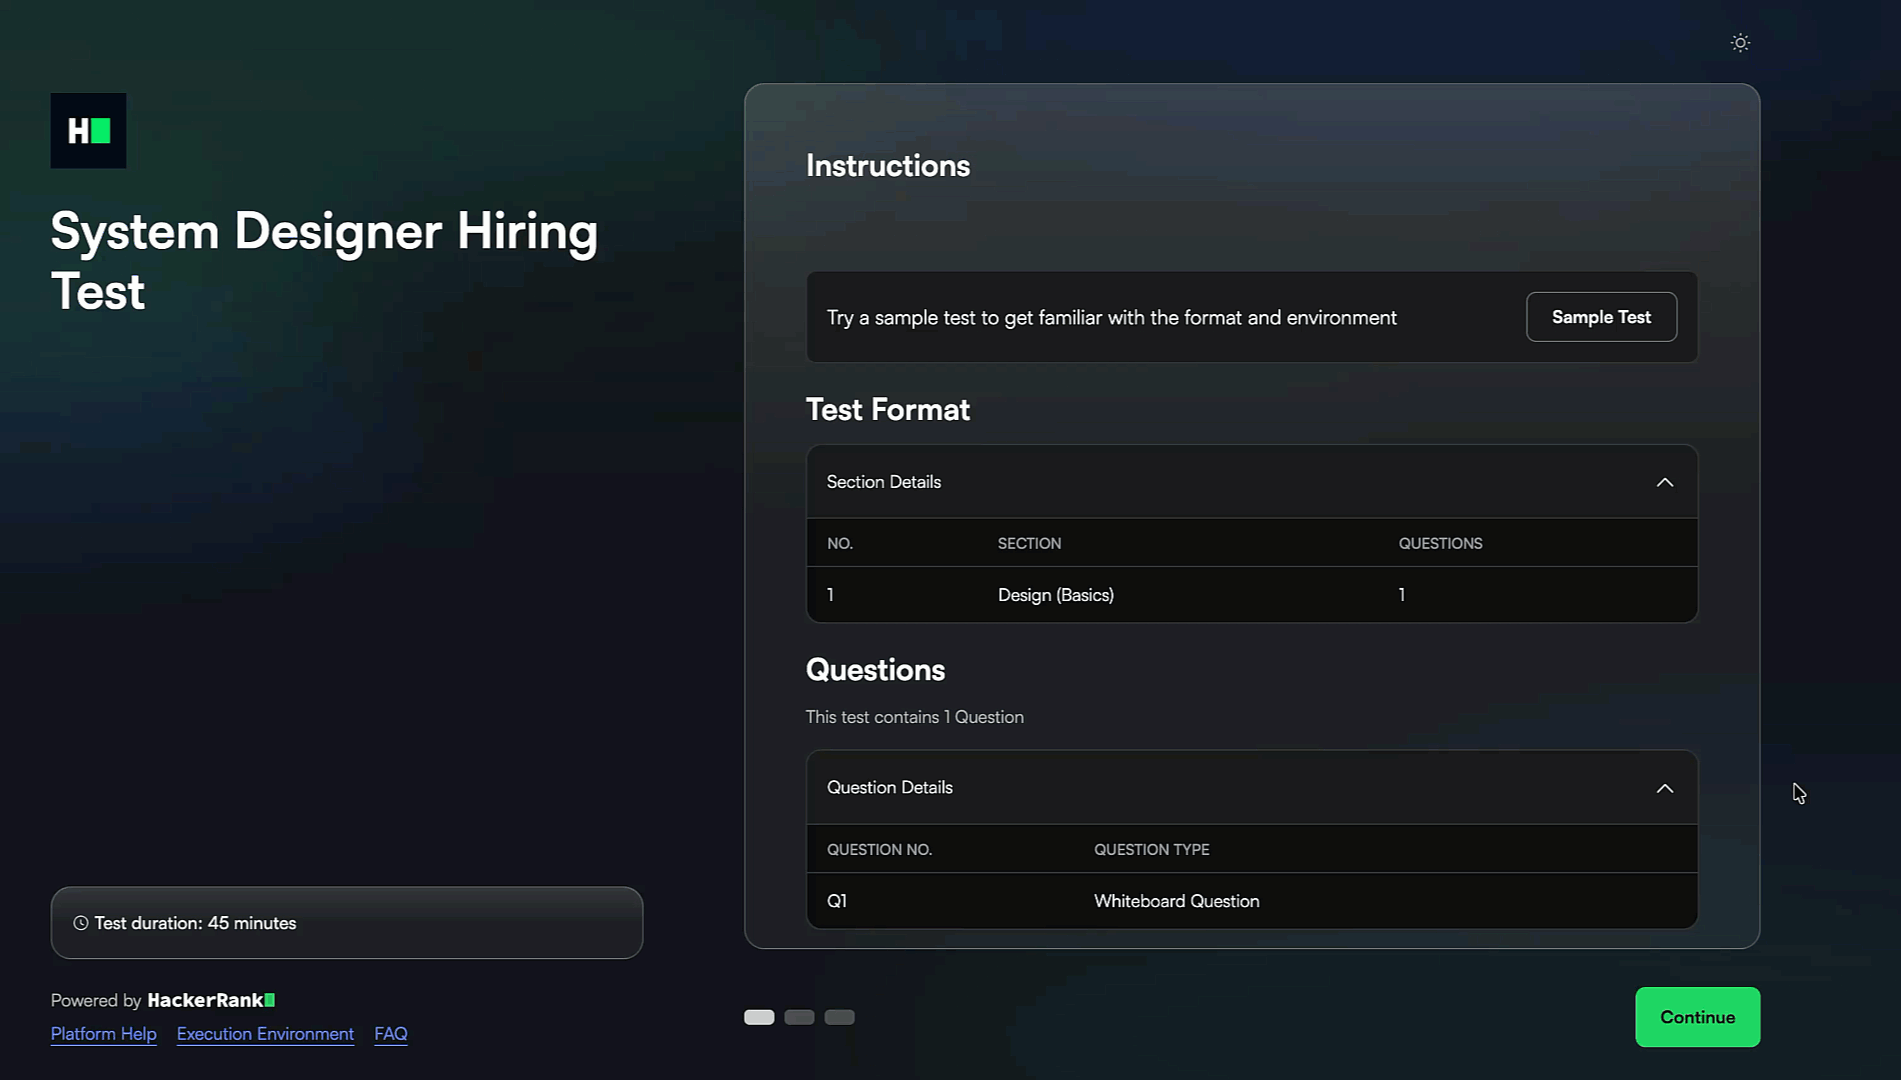Click the third page indicator pill
The width and height of the screenshot is (1901, 1080).
point(839,1016)
